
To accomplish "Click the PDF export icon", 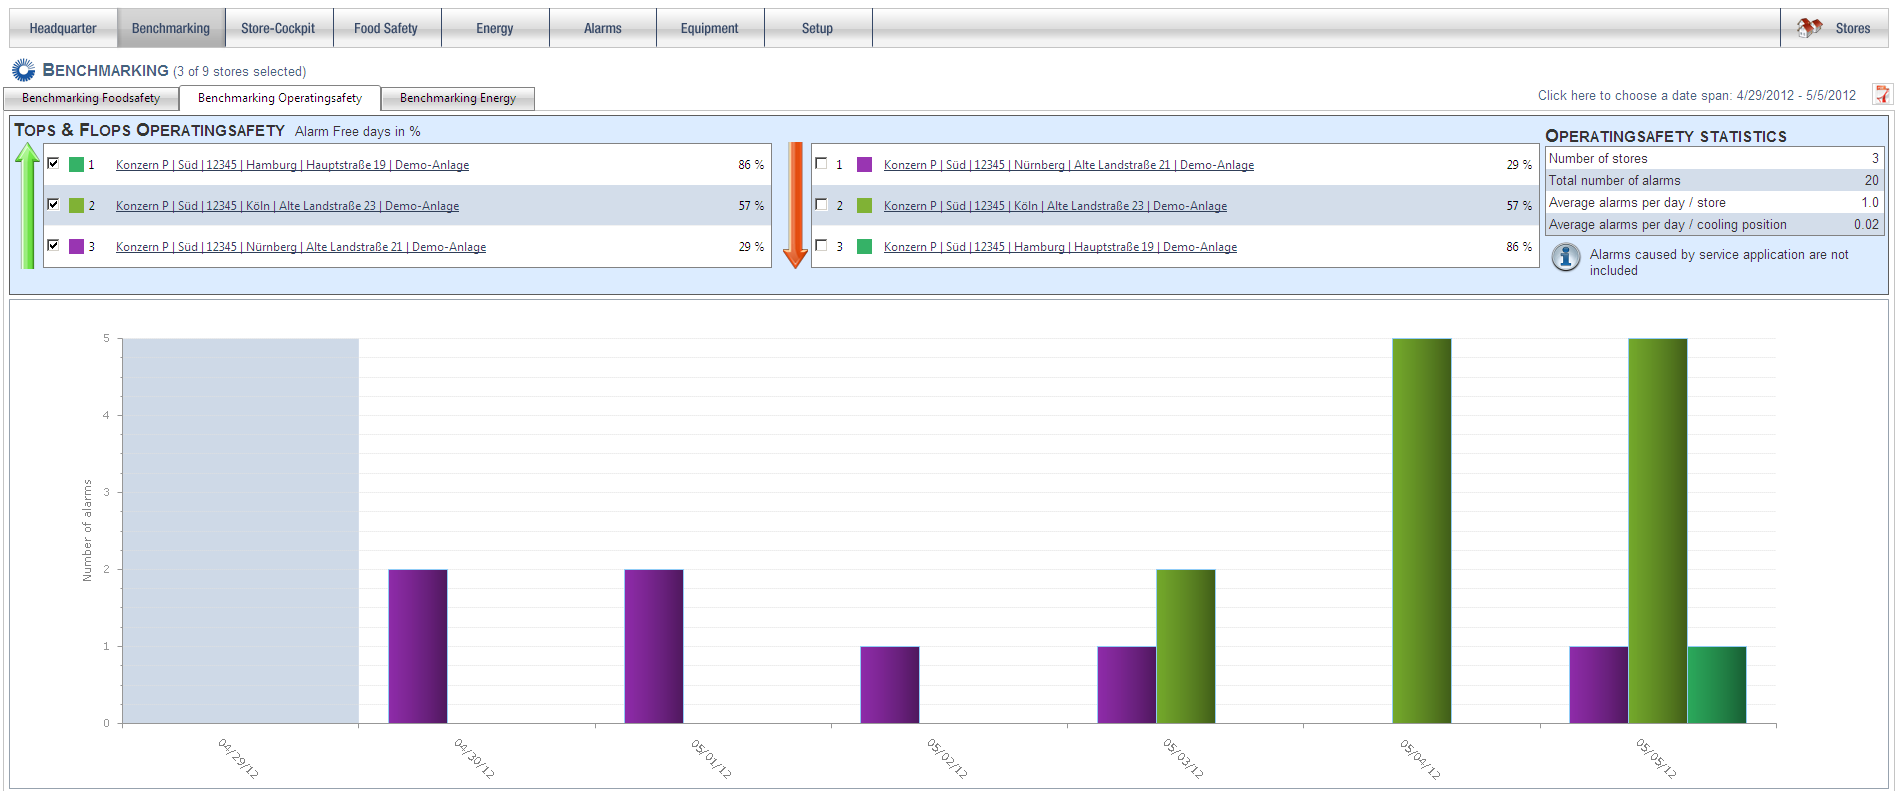I will (x=1882, y=95).
